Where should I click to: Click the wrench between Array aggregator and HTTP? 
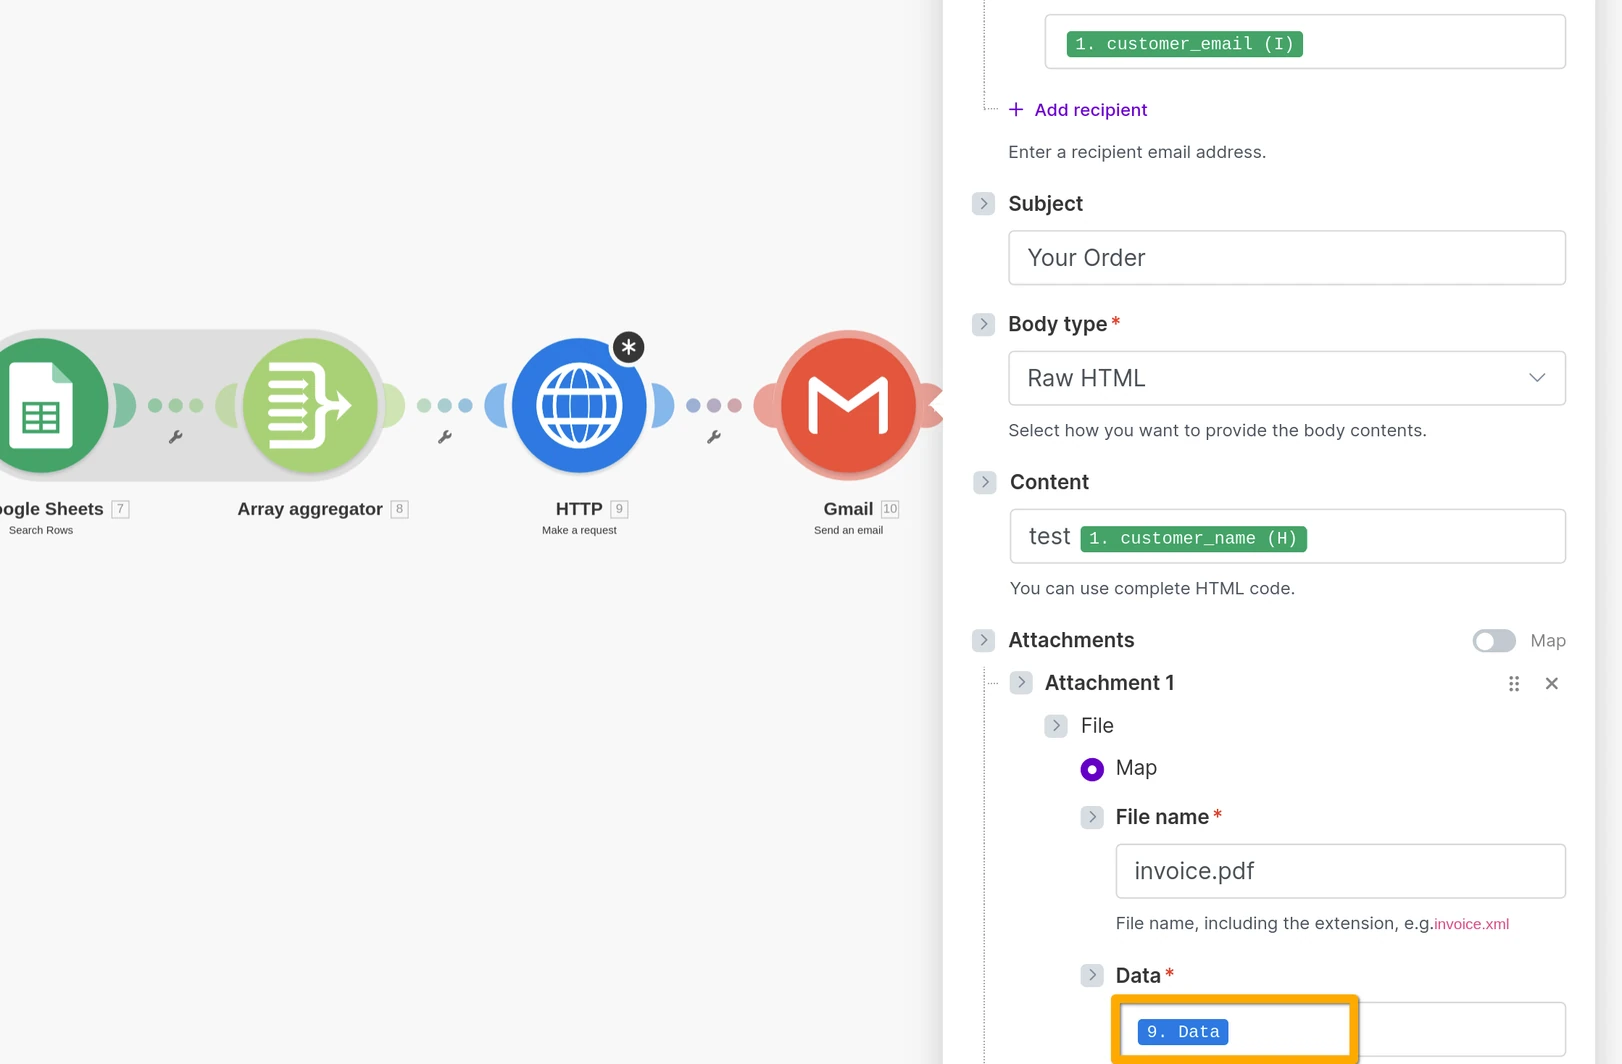[445, 437]
